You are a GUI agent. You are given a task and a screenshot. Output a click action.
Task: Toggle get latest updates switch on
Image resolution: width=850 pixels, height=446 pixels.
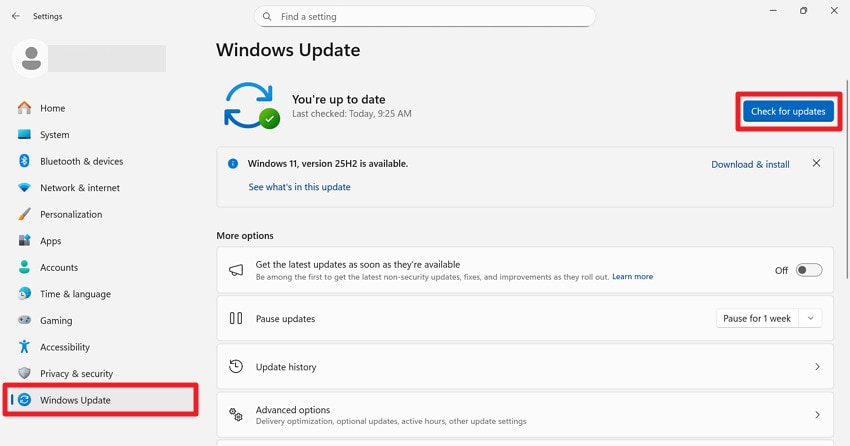point(809,270)
